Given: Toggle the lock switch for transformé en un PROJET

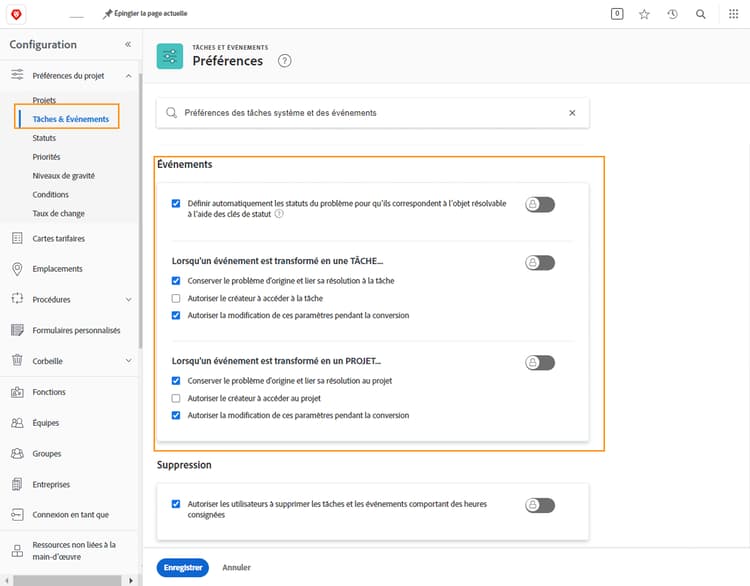Looking at the screenshot, I should pos(540,363).
